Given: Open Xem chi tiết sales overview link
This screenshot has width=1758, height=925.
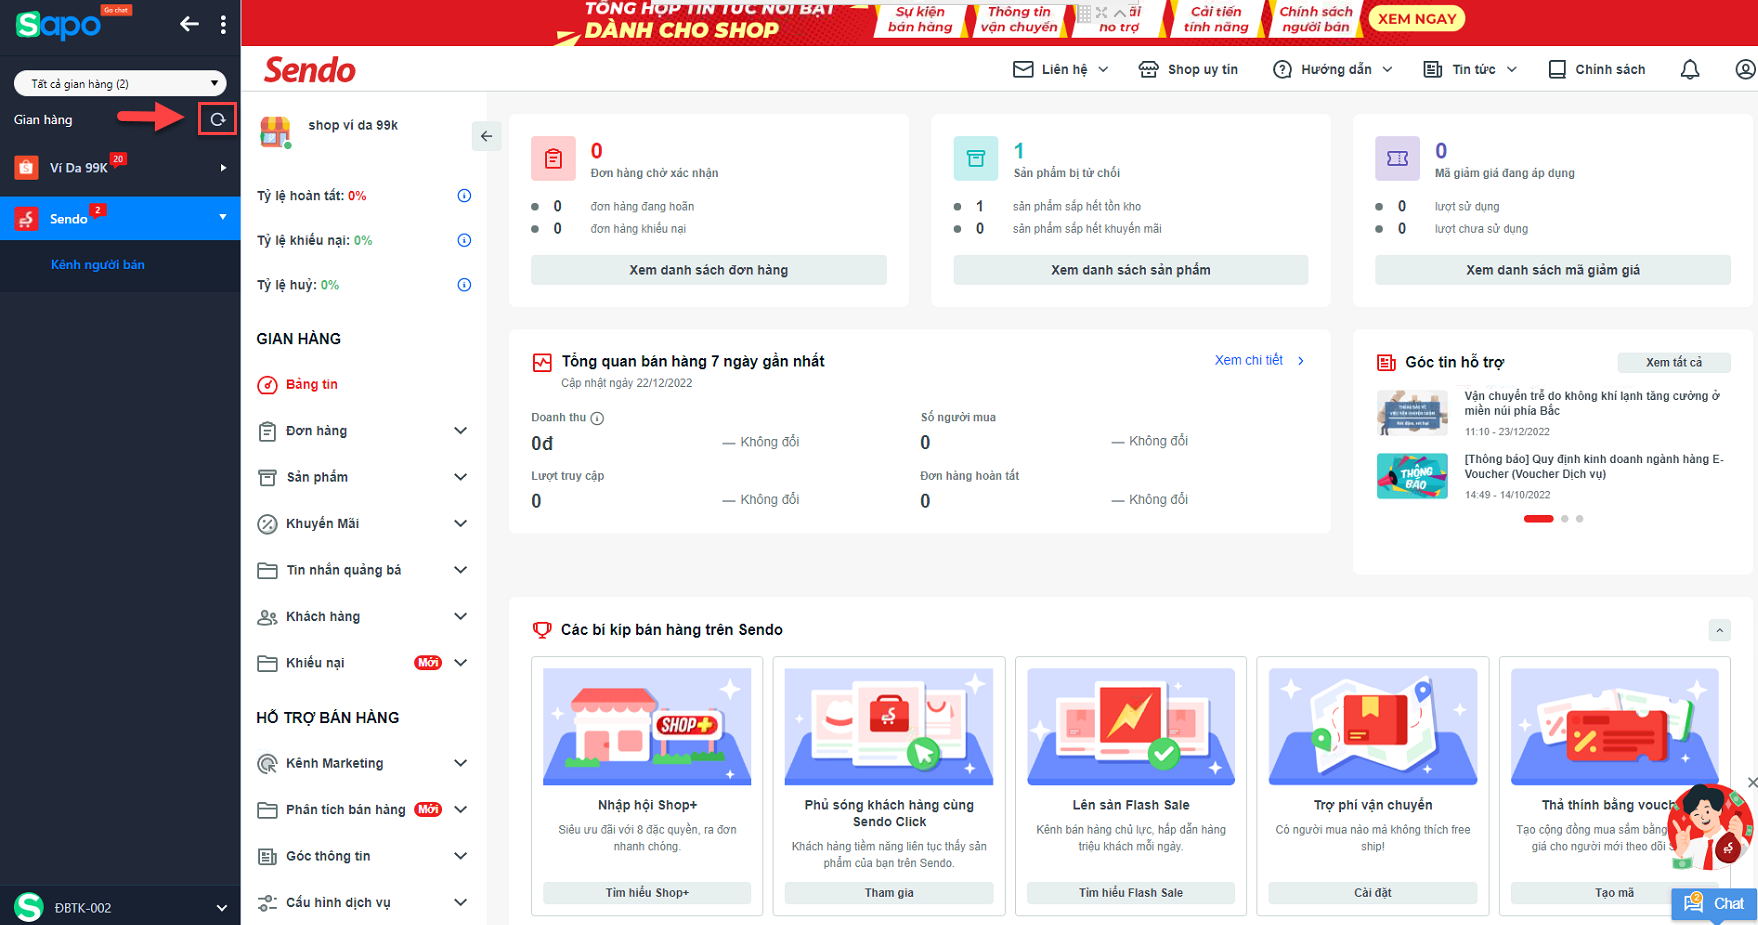Looking at the screenshot, I should click(x=1259, y=361).
